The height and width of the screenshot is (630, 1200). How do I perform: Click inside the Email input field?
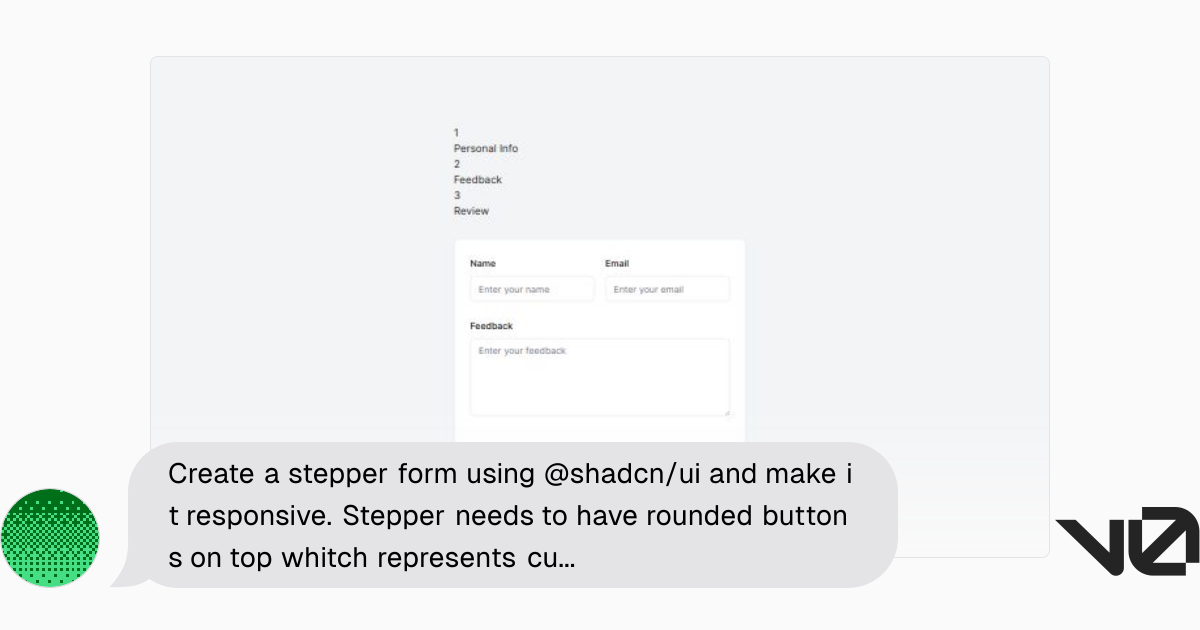pyautogui.click(x=667, y=289)
